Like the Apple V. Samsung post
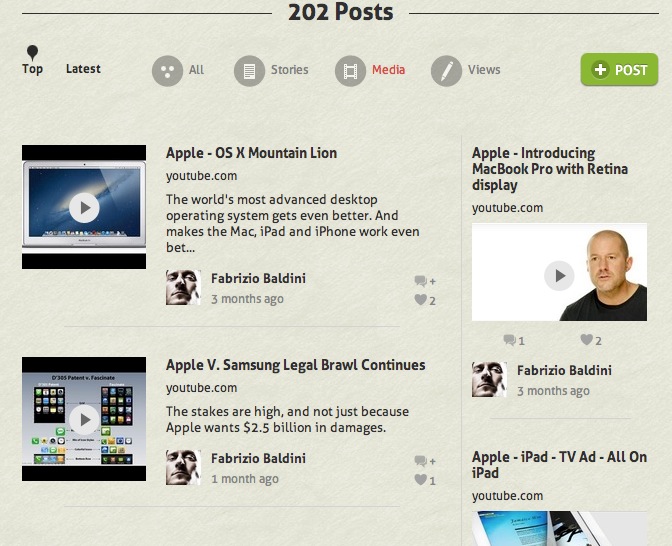The width and height of the screenshot is (672, 546). tap(421, 480)
